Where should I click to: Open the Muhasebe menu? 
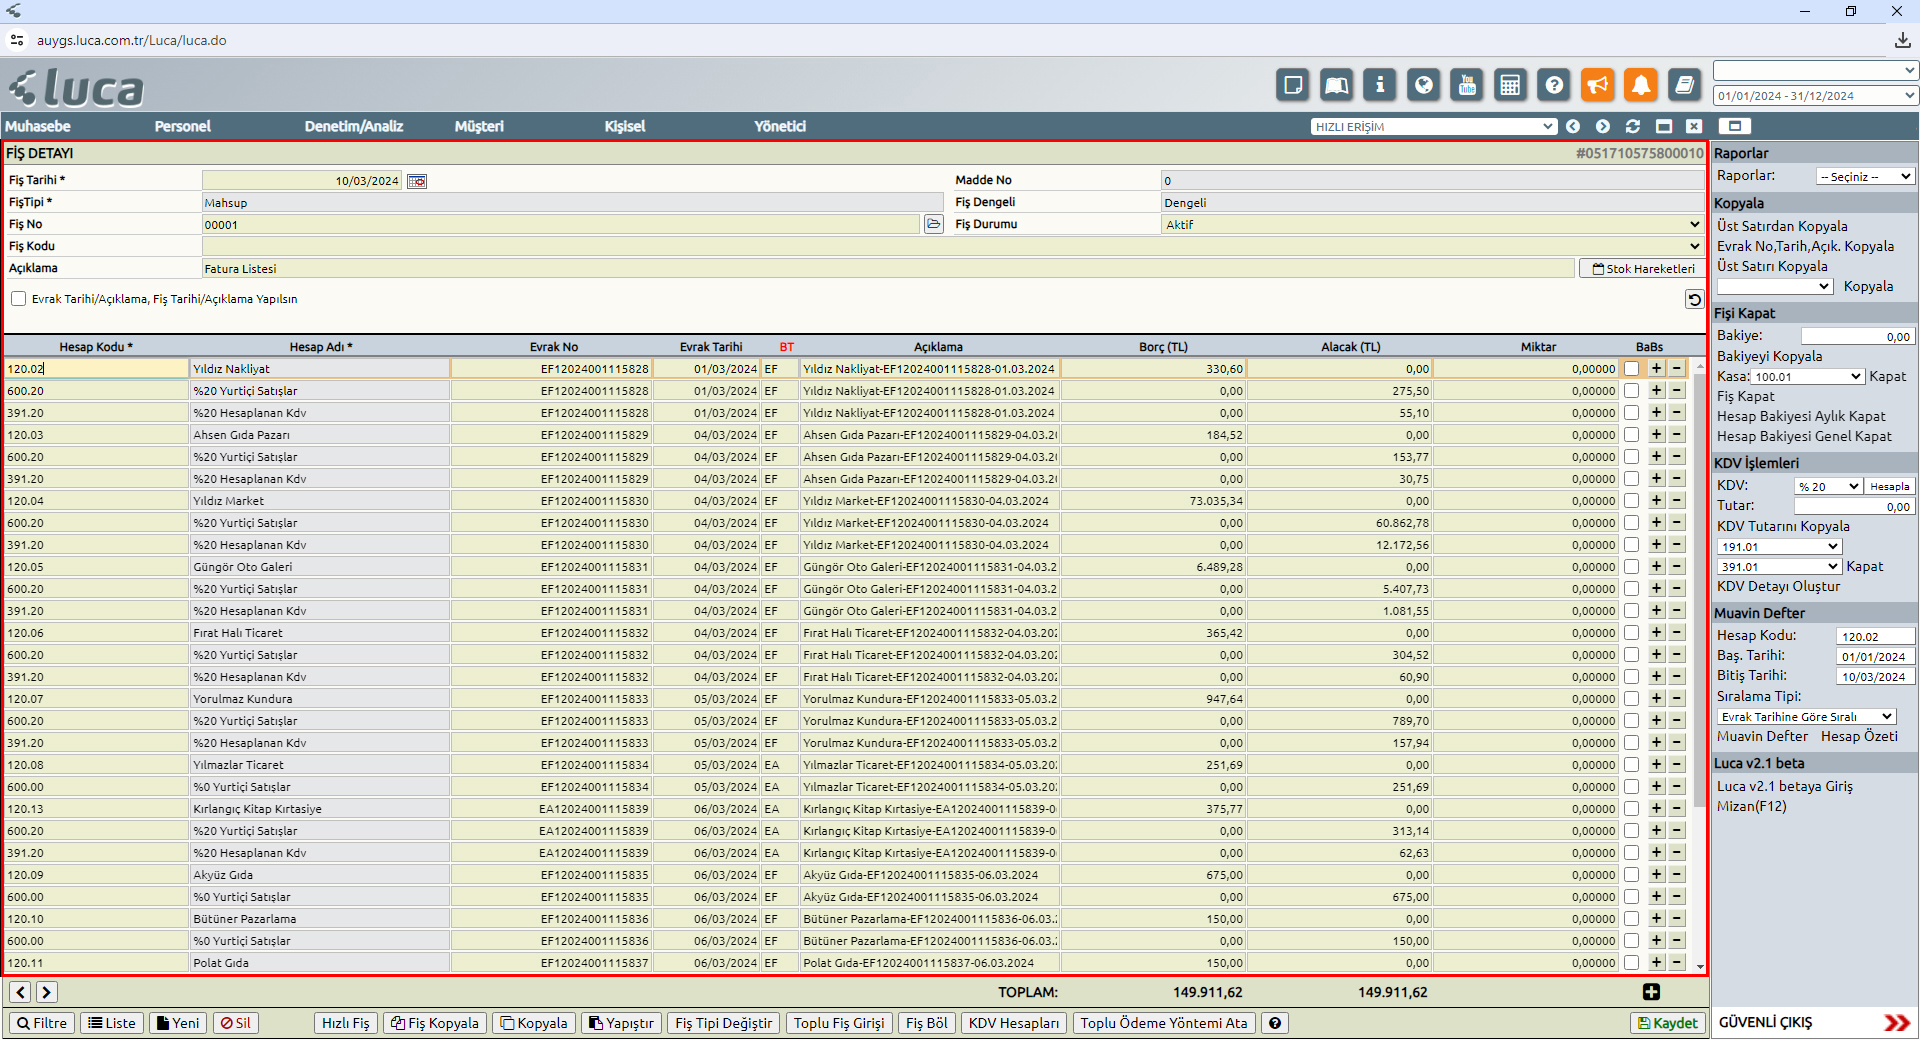(x=38, y=126)
